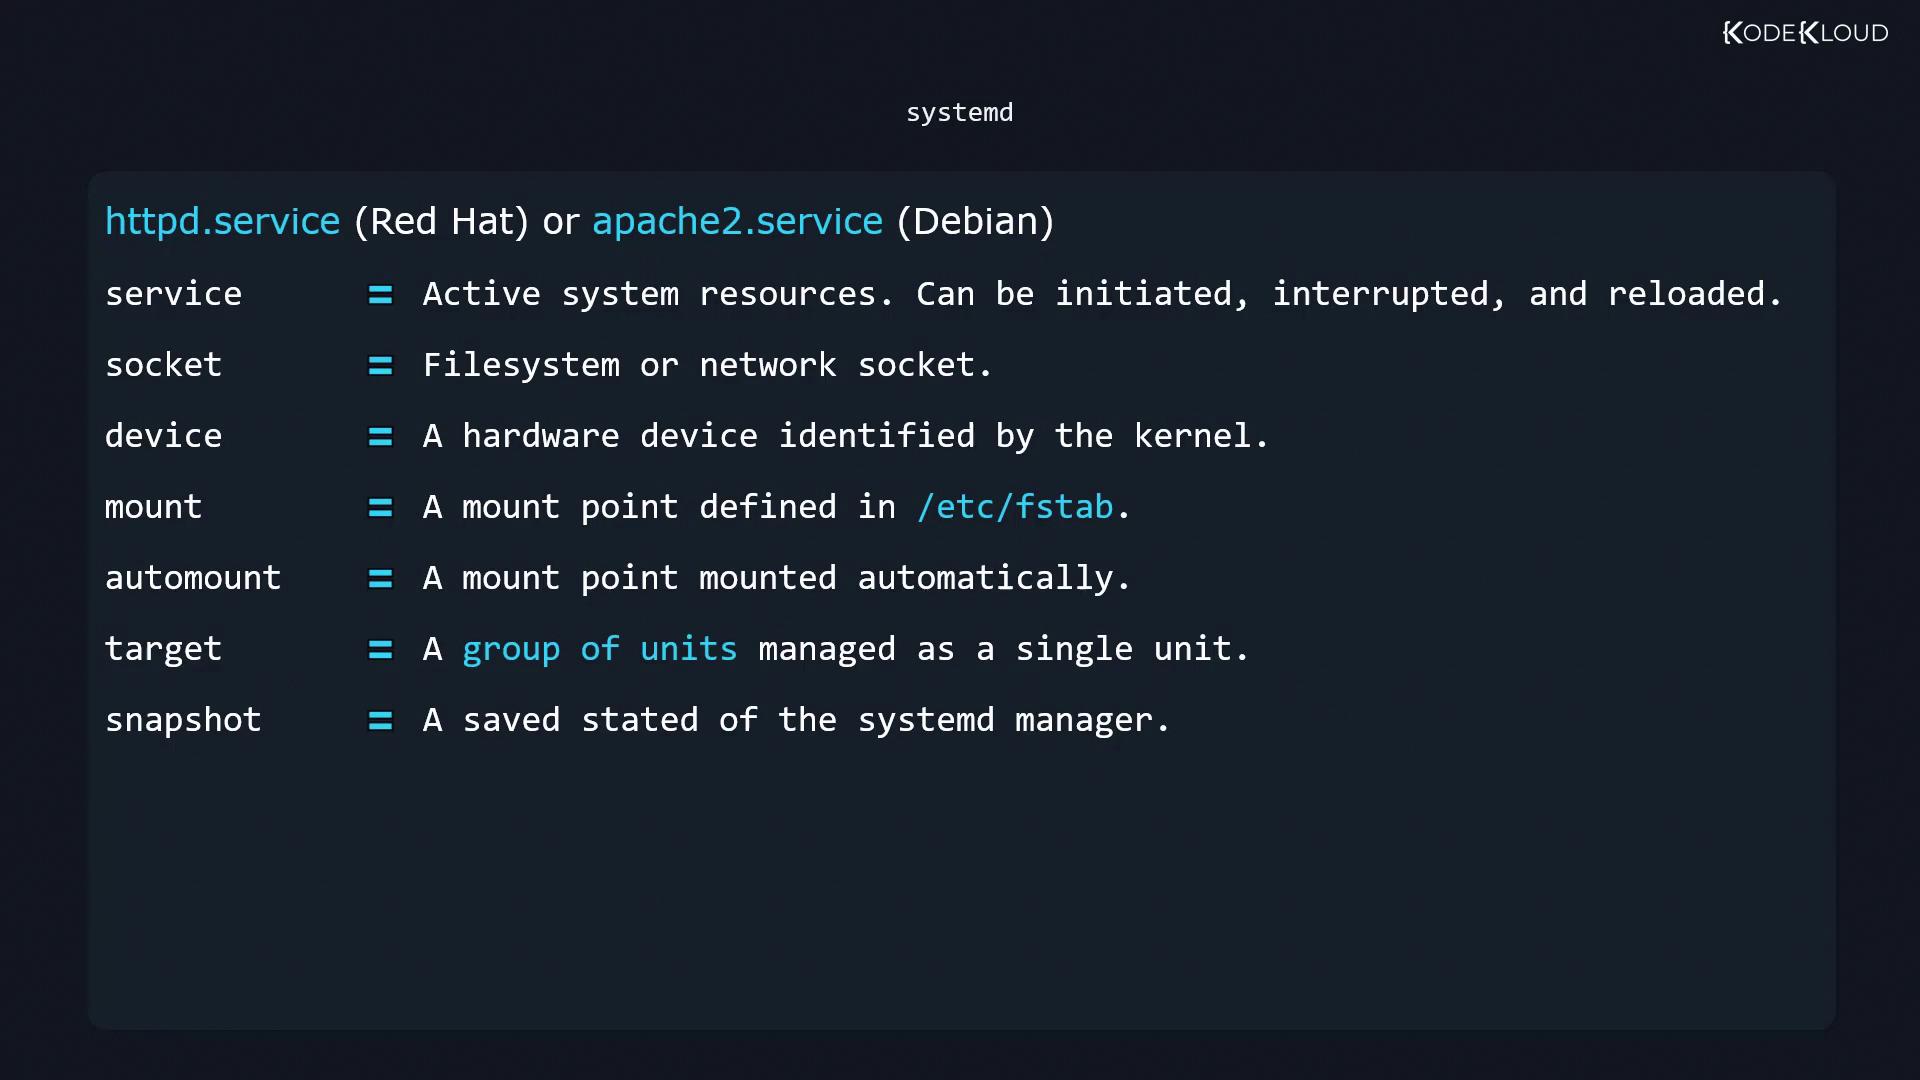Image resolution: width=1920 pixels, height=1080 pixels.
Task: Click the equals sign beside service
Action: [x=380, y=295]
